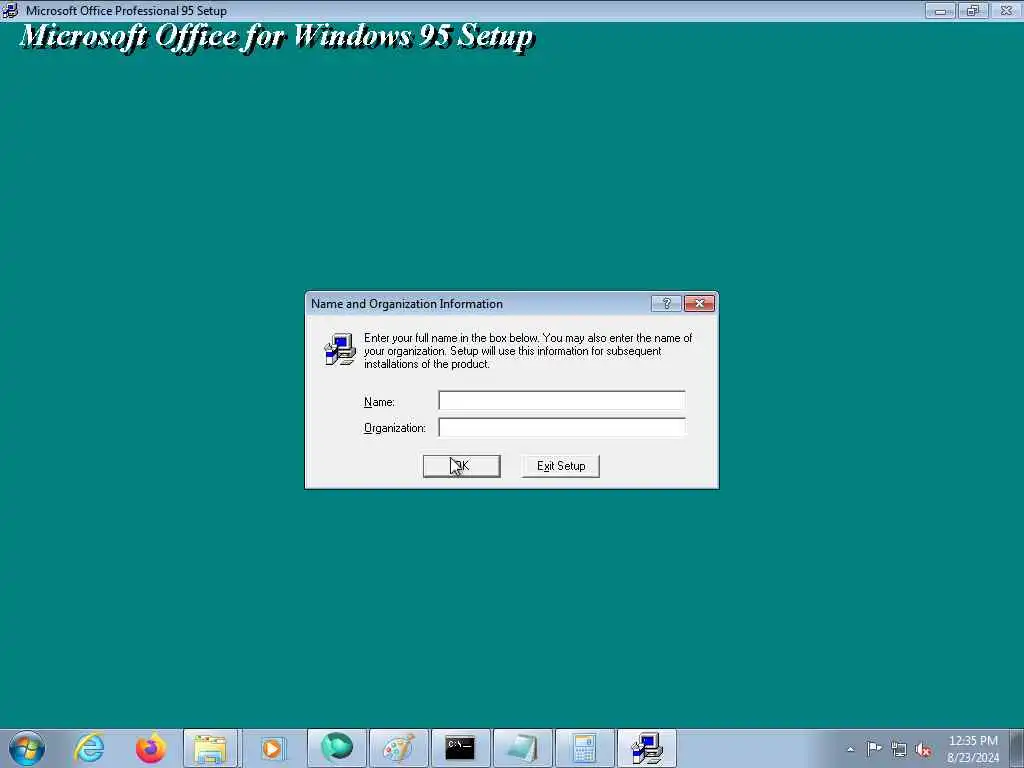Click the muted volume tray icon
The width and height of the screenshot is (1024, 768).
coord(923,749)
